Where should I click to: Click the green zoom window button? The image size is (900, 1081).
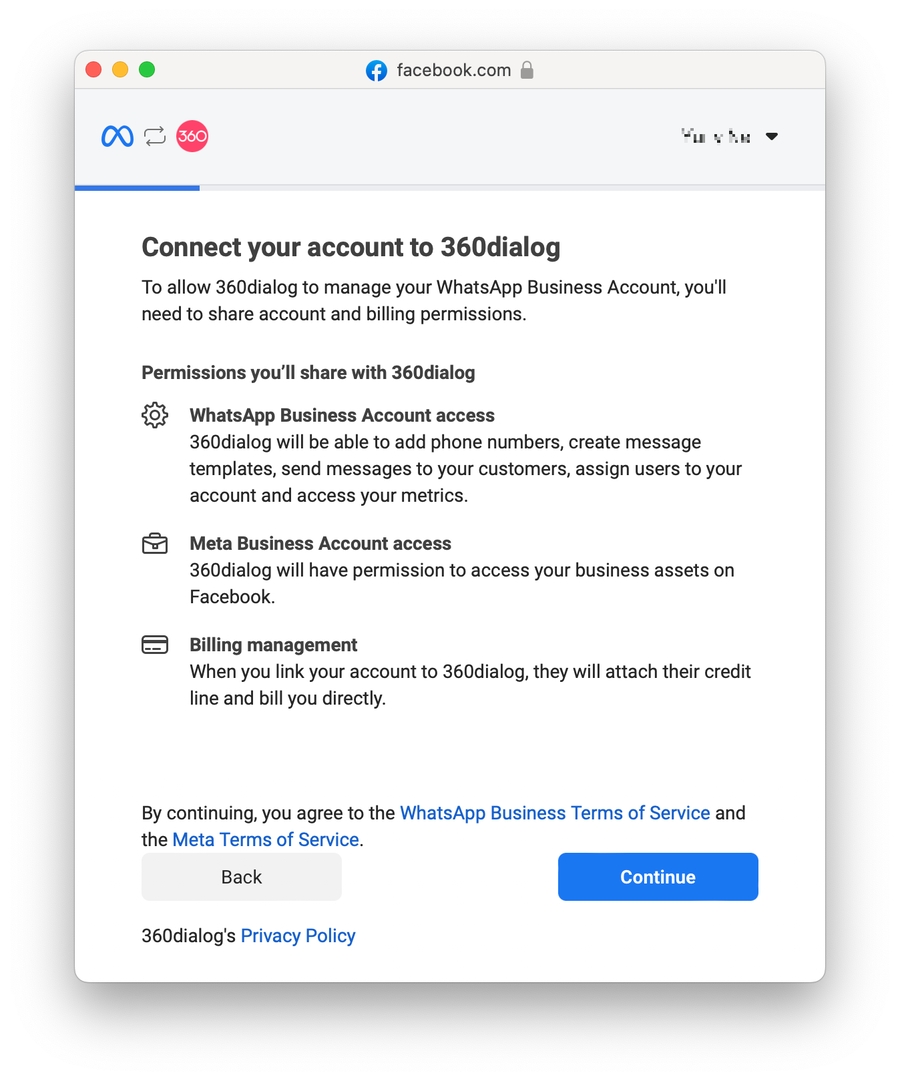147,70
